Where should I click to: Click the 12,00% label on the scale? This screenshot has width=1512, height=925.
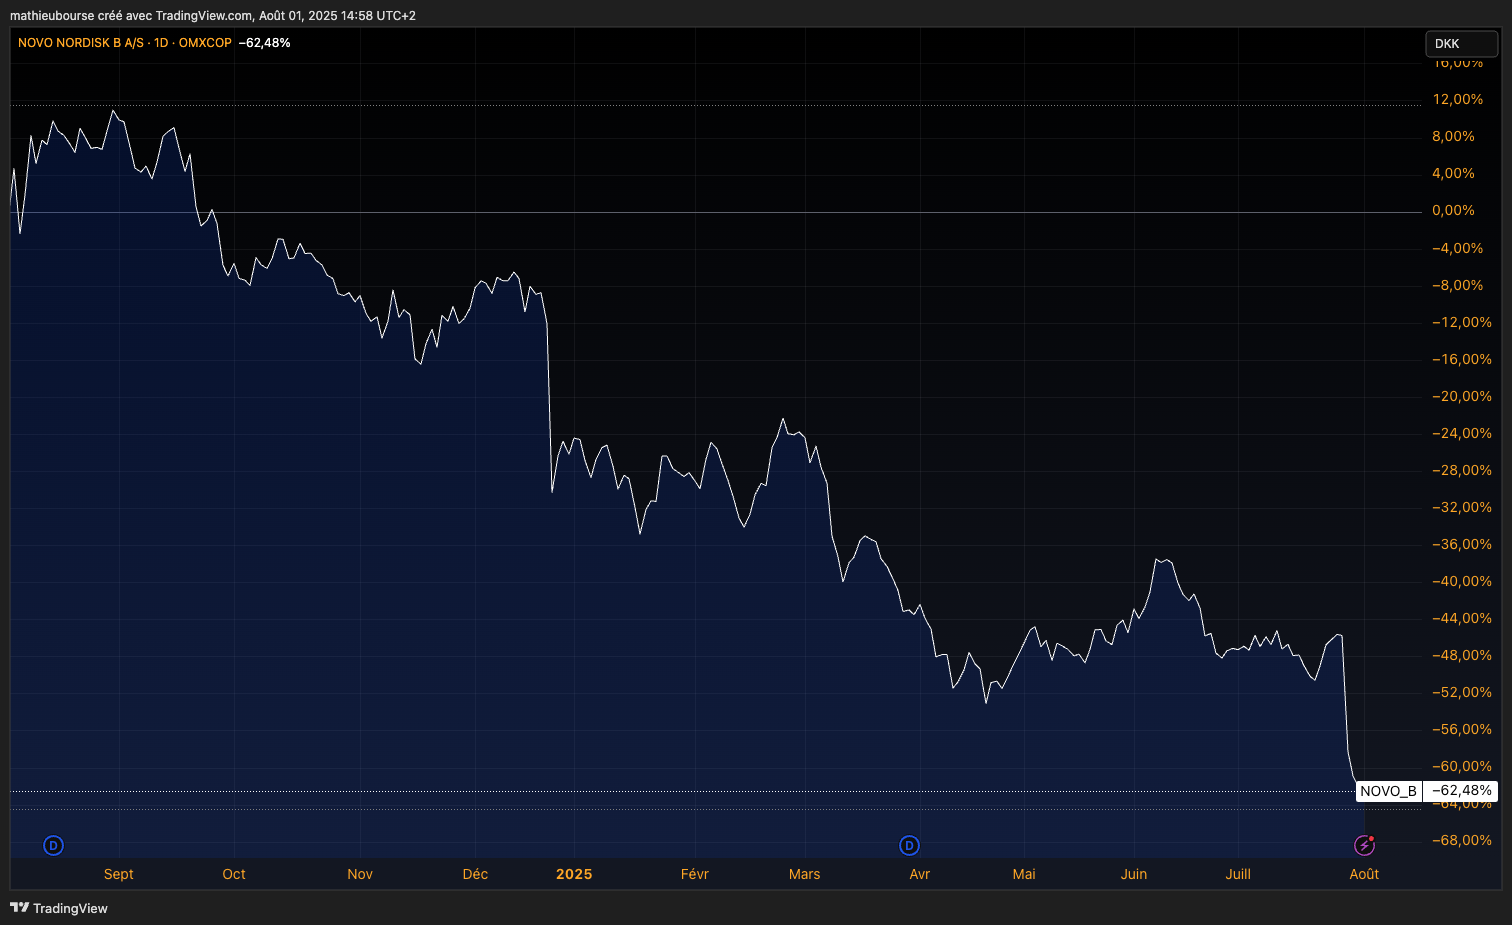tap(1458, 99)
